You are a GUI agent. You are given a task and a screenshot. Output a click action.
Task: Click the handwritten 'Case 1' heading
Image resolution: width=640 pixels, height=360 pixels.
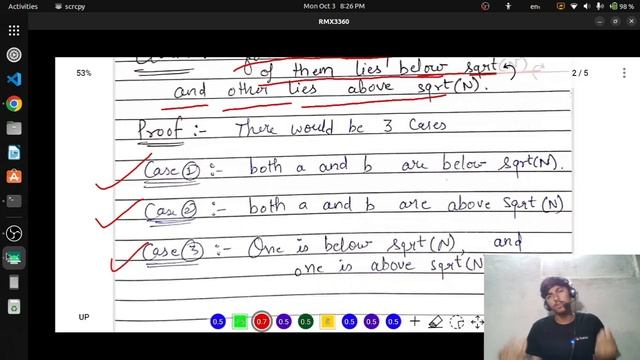click(x=171, y=170)
